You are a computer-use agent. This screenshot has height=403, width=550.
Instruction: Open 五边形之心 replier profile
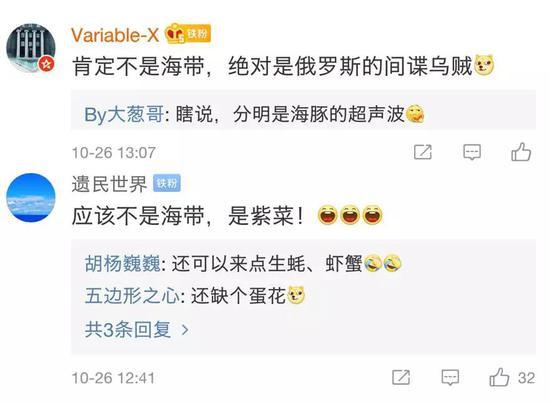coord(132,296)
